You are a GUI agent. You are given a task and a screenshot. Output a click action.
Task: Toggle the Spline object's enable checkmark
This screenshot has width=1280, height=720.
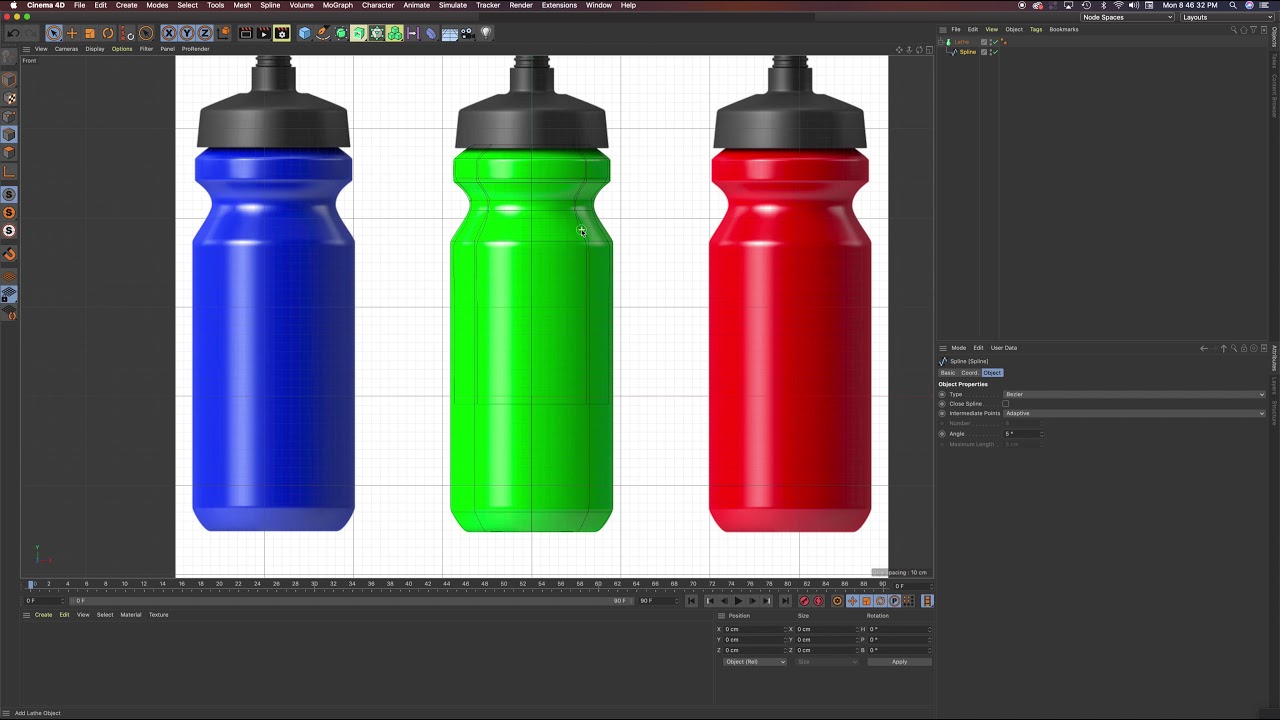tap(995, 52)
